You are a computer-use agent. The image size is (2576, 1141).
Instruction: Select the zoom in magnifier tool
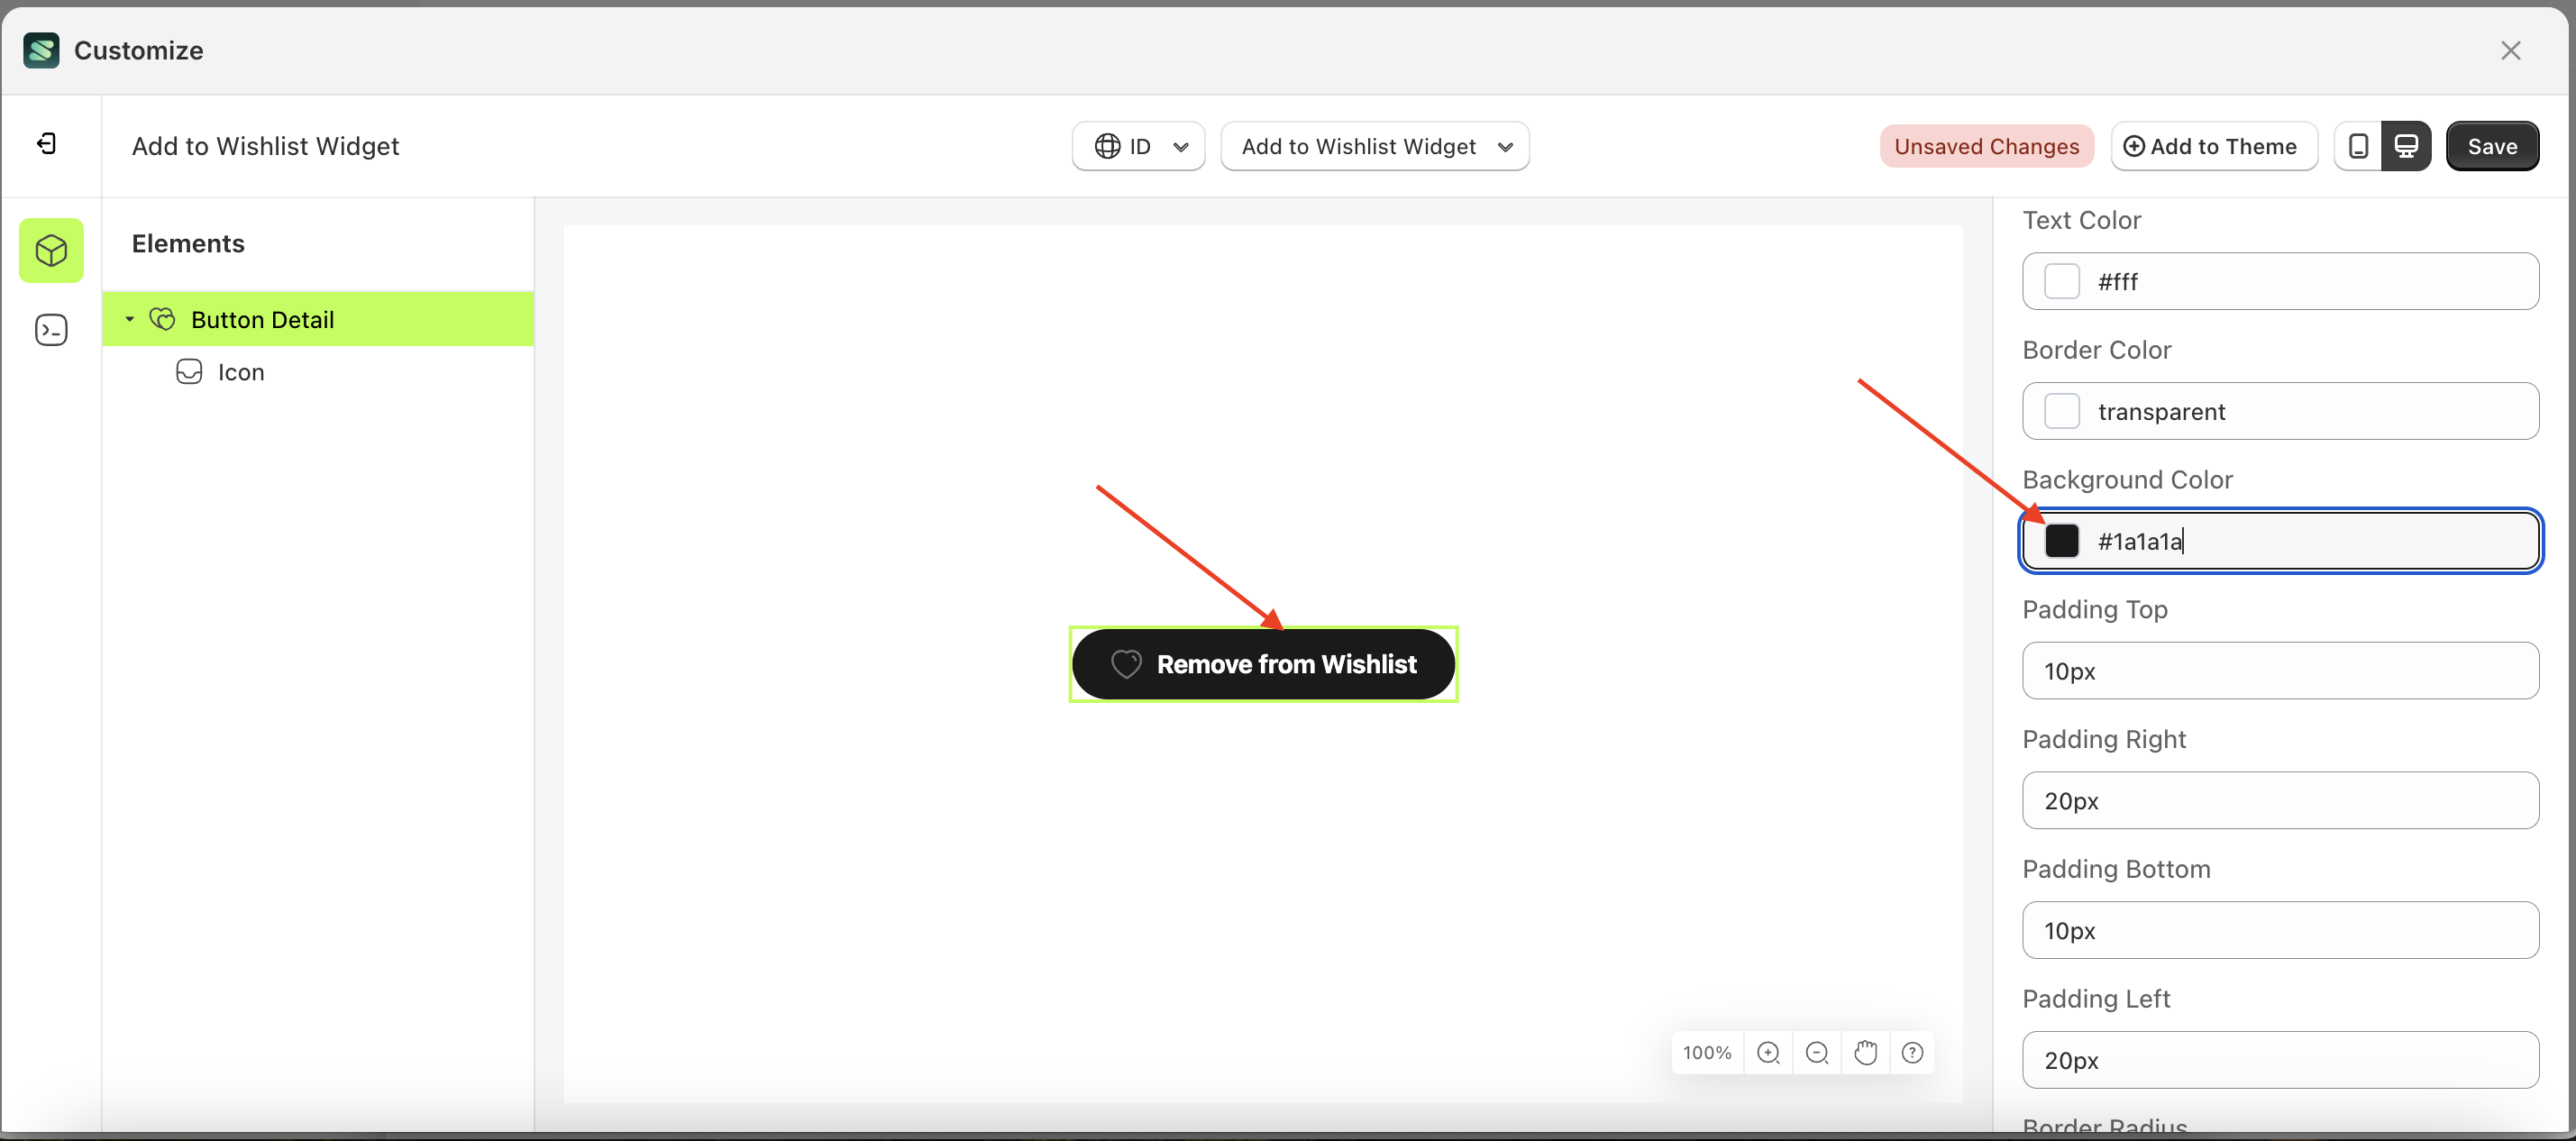1769,1052
